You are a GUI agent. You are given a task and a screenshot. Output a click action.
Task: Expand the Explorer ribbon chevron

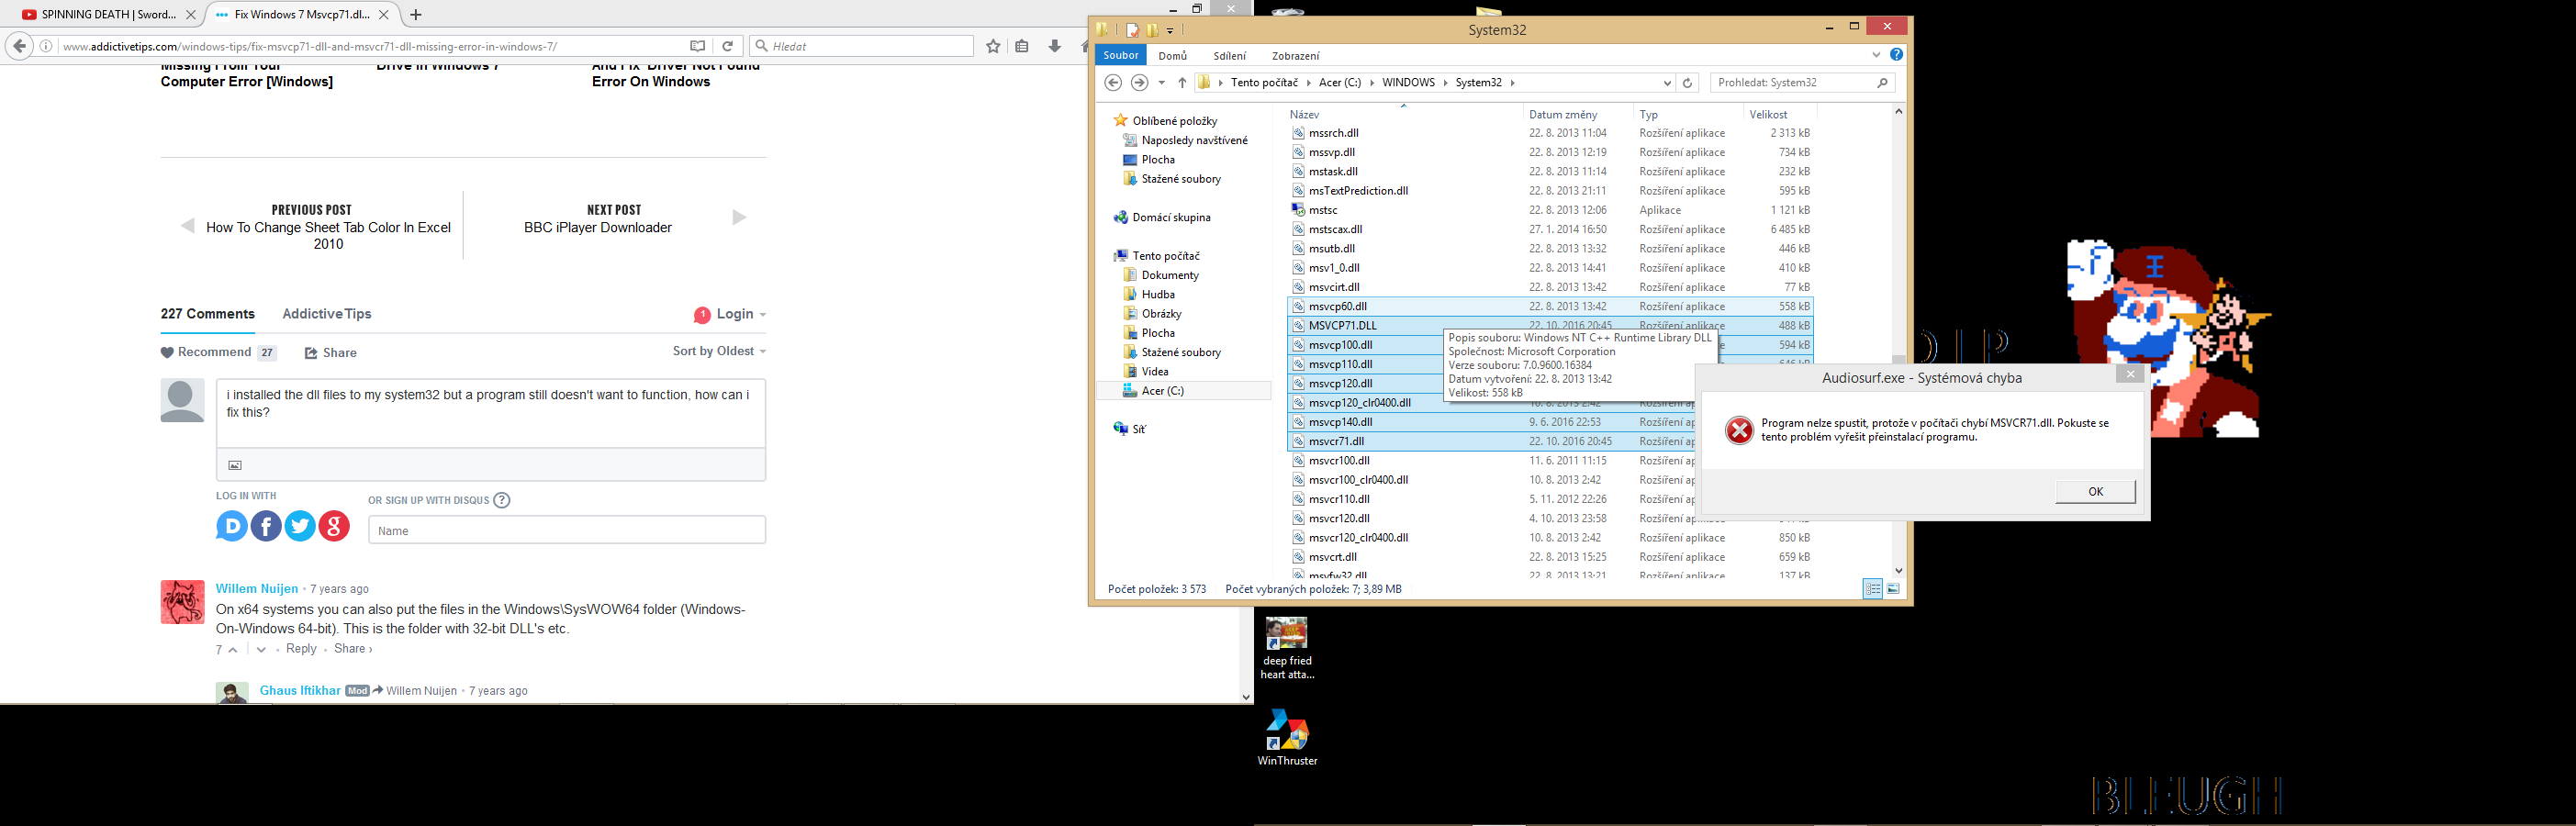click(x=1876, y=55)
